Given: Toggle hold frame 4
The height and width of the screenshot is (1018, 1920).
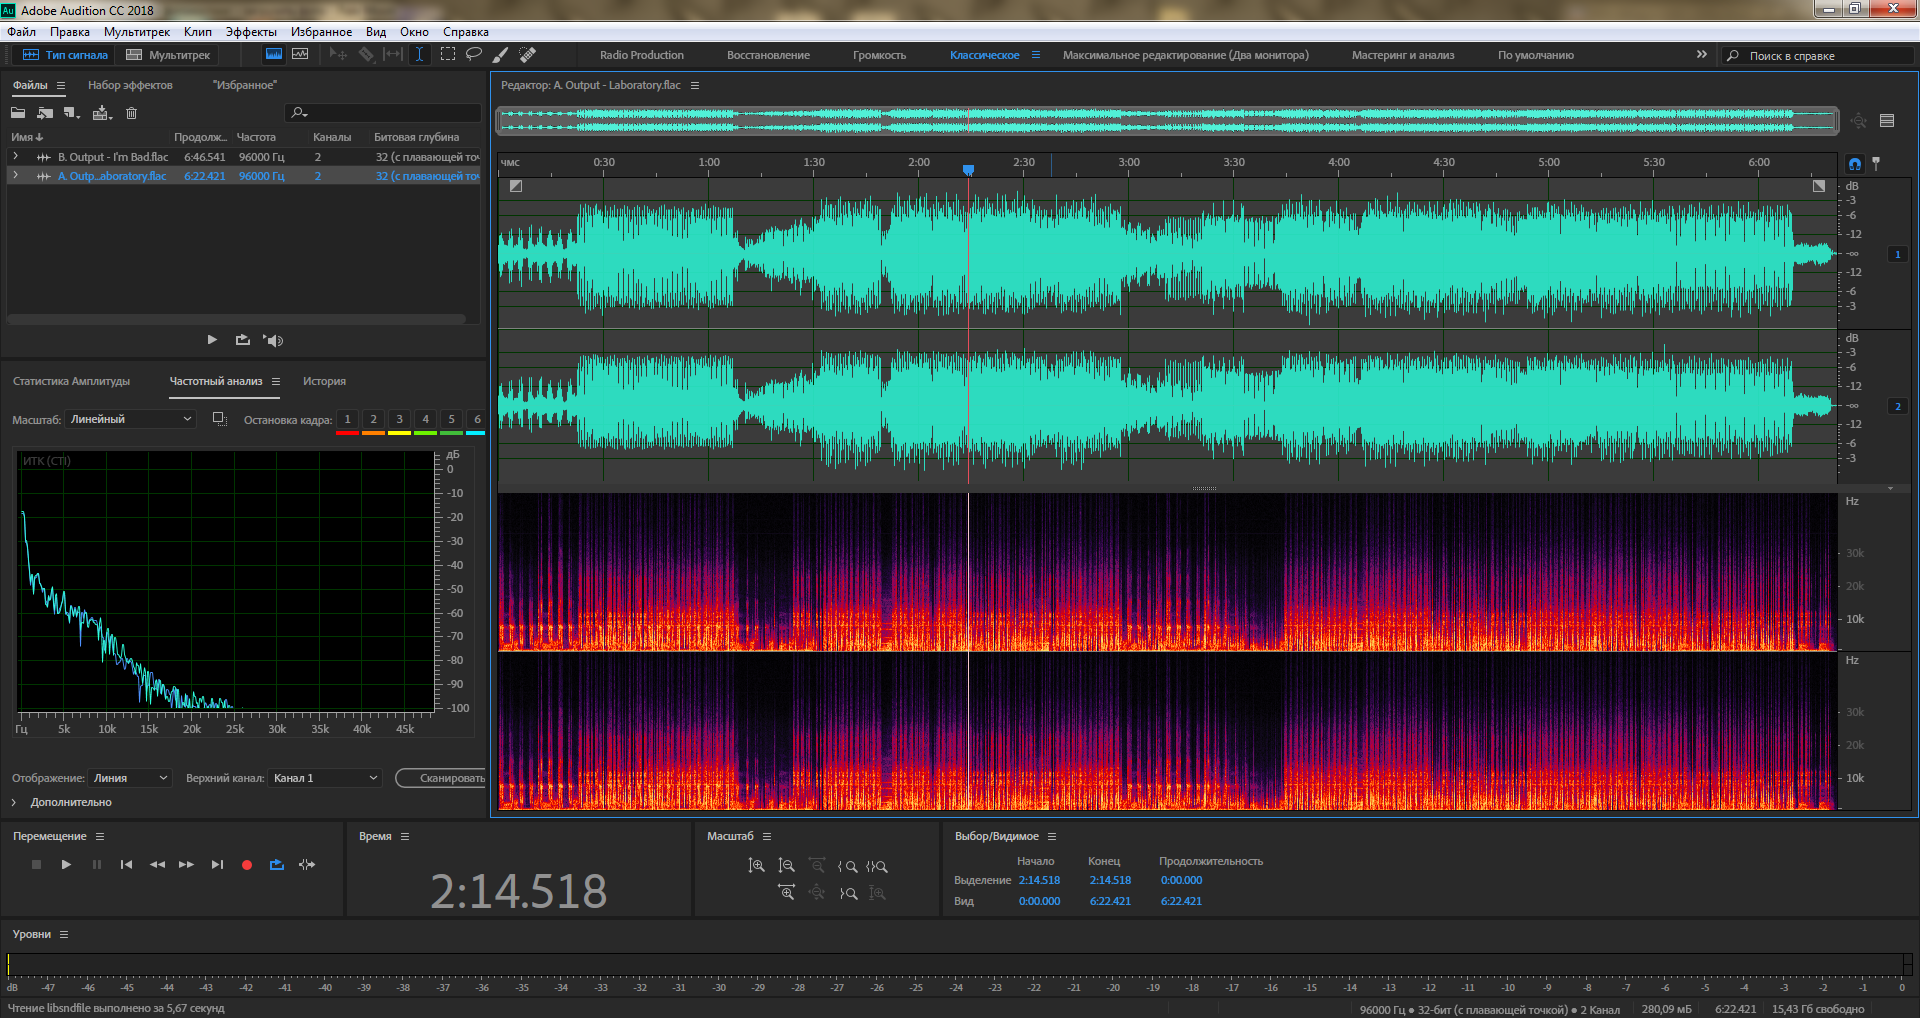Looking at the screenshot, I should pos(425,420).
